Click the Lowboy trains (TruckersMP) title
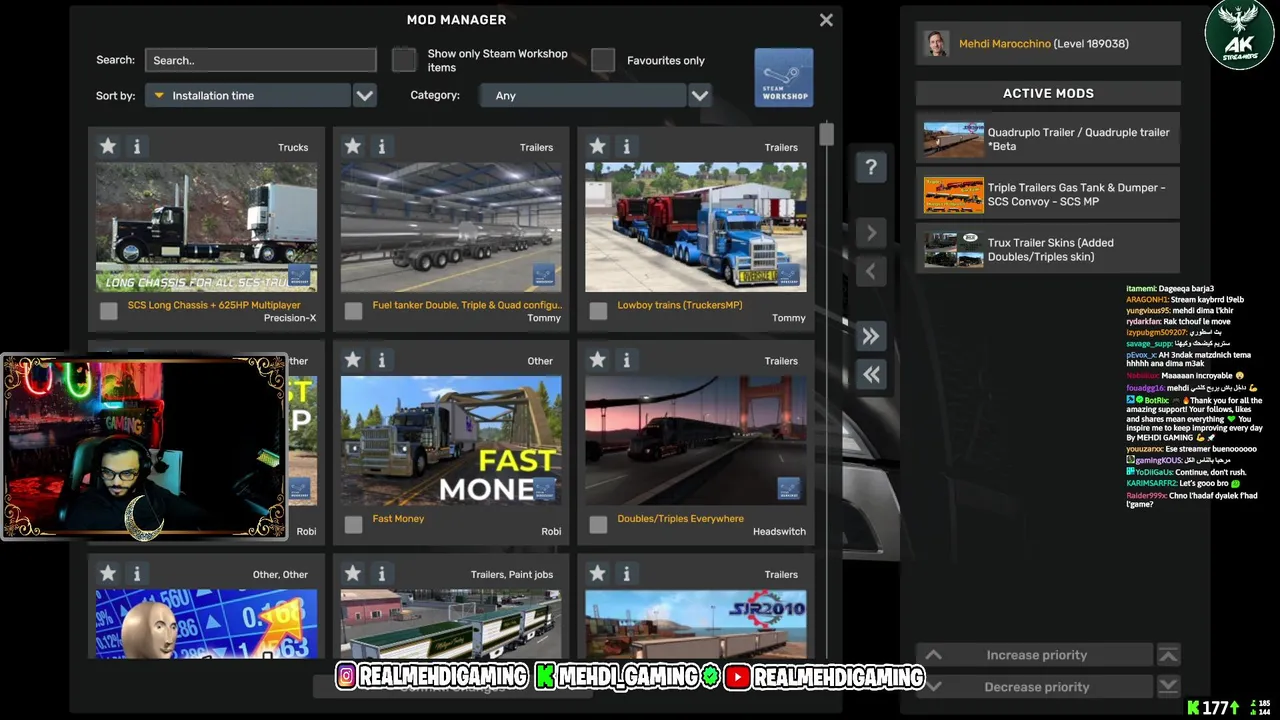This screenshot has height=720, width=1280. point(680,305)
